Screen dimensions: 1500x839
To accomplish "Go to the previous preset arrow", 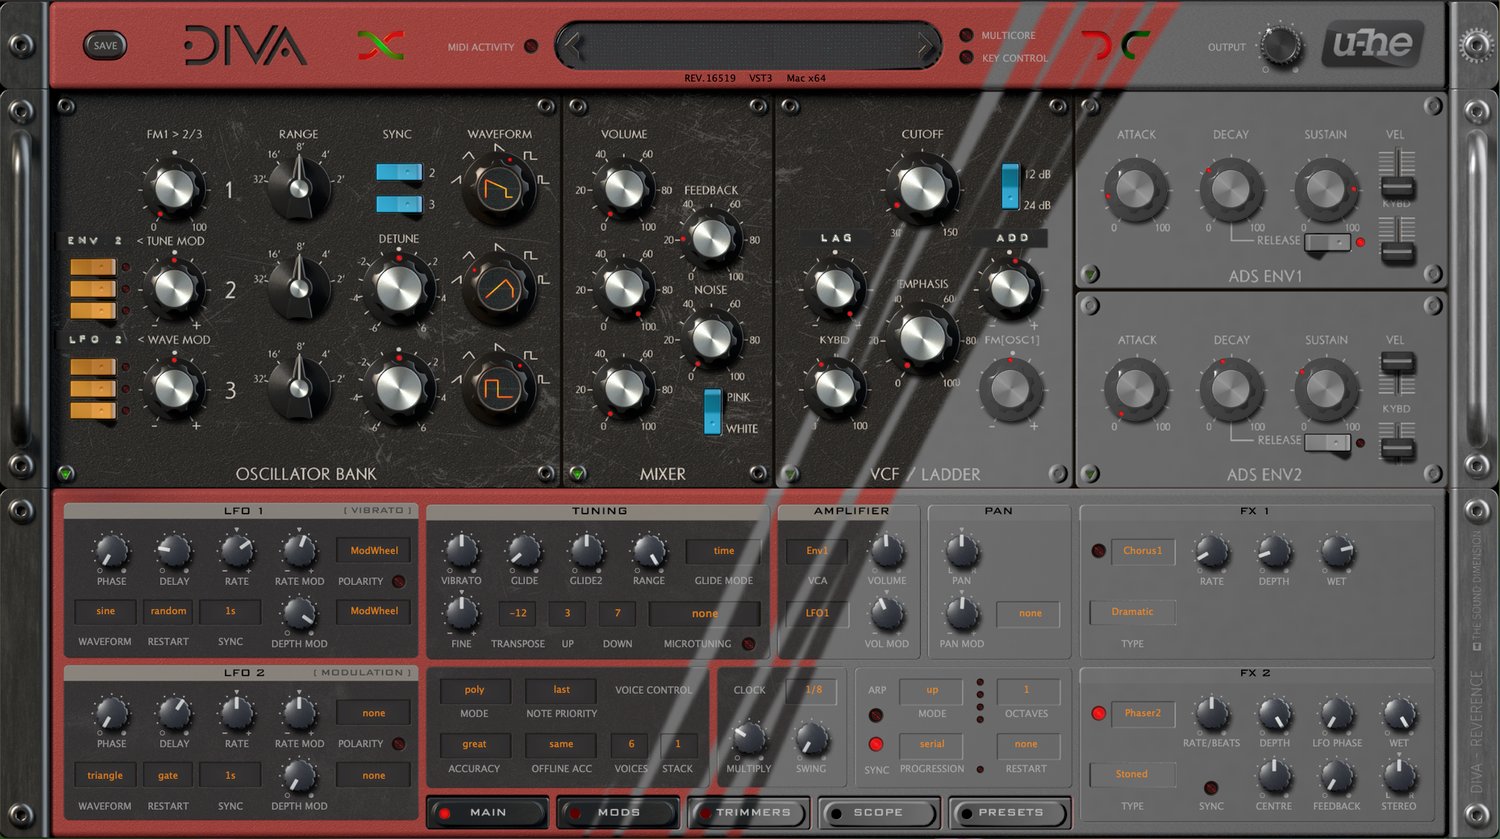I will tap(573, 45).
